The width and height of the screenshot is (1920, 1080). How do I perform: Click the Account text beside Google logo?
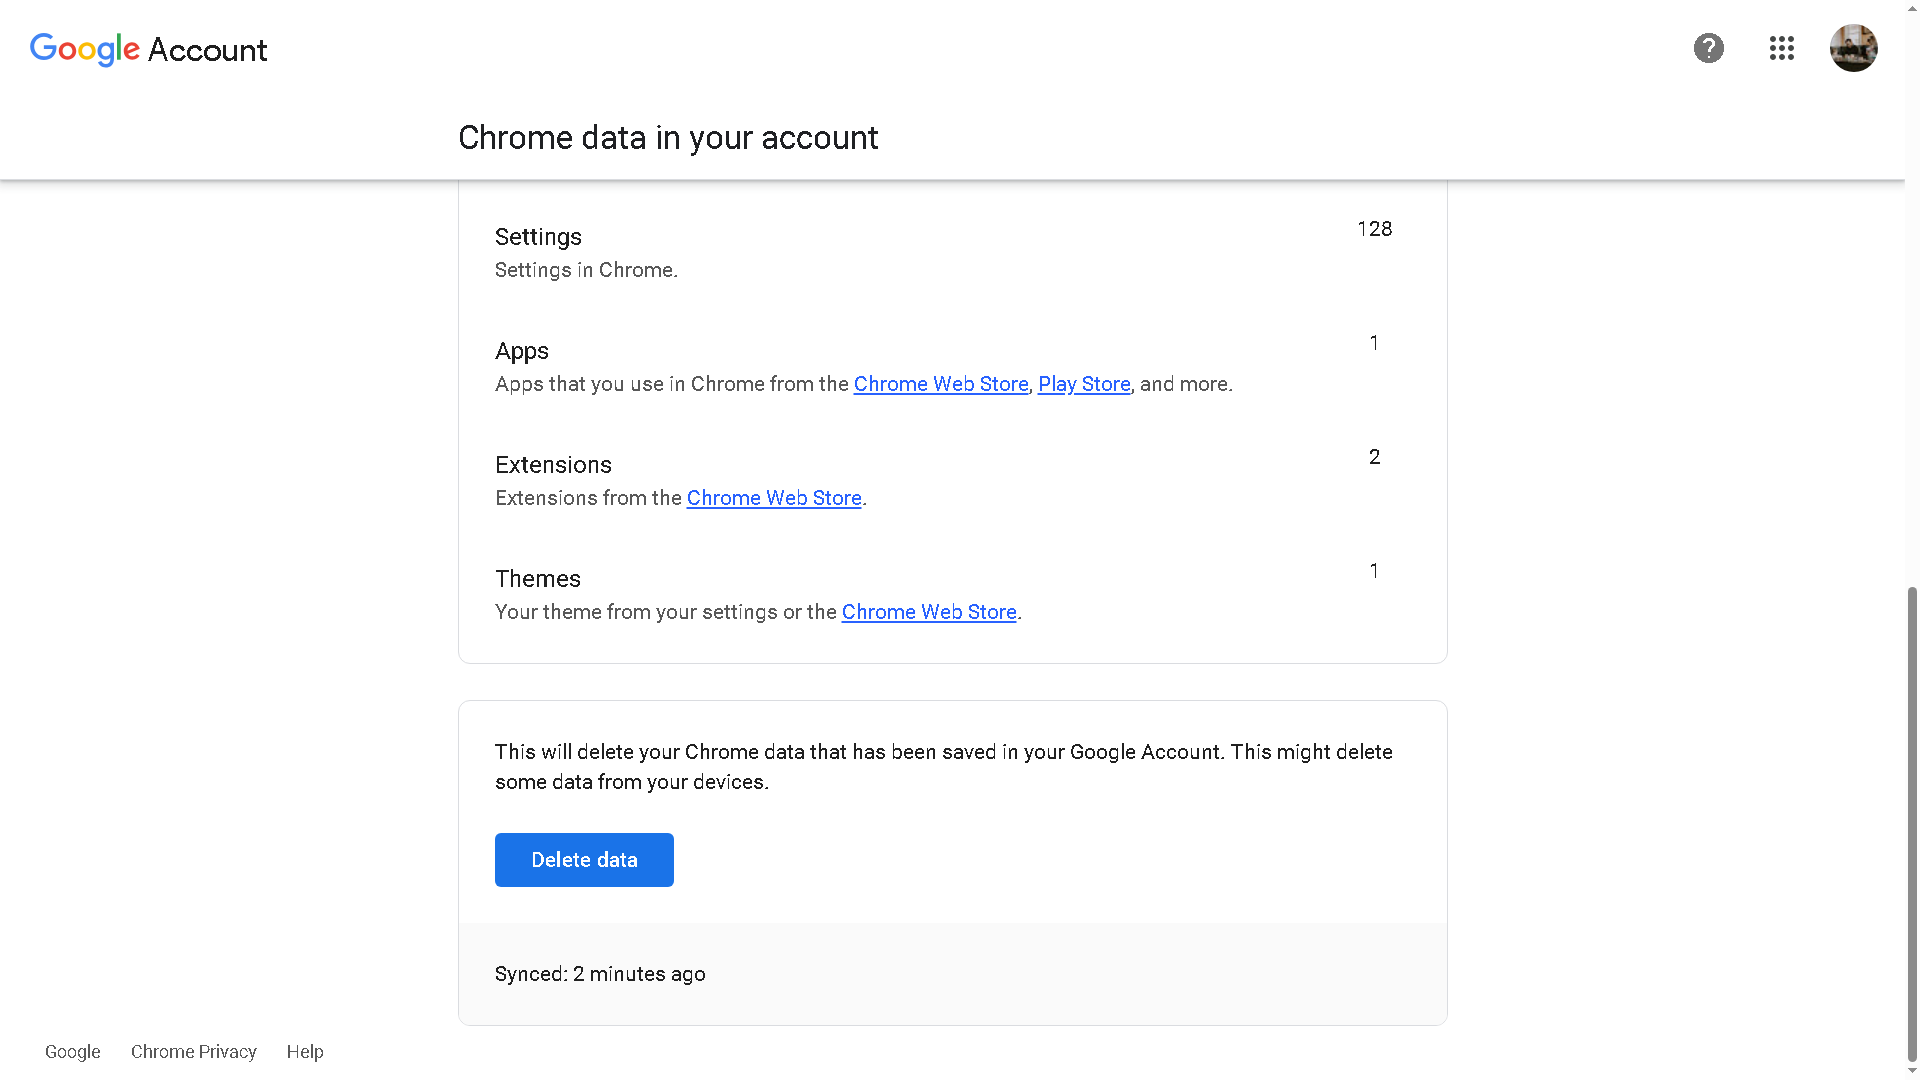207,50
